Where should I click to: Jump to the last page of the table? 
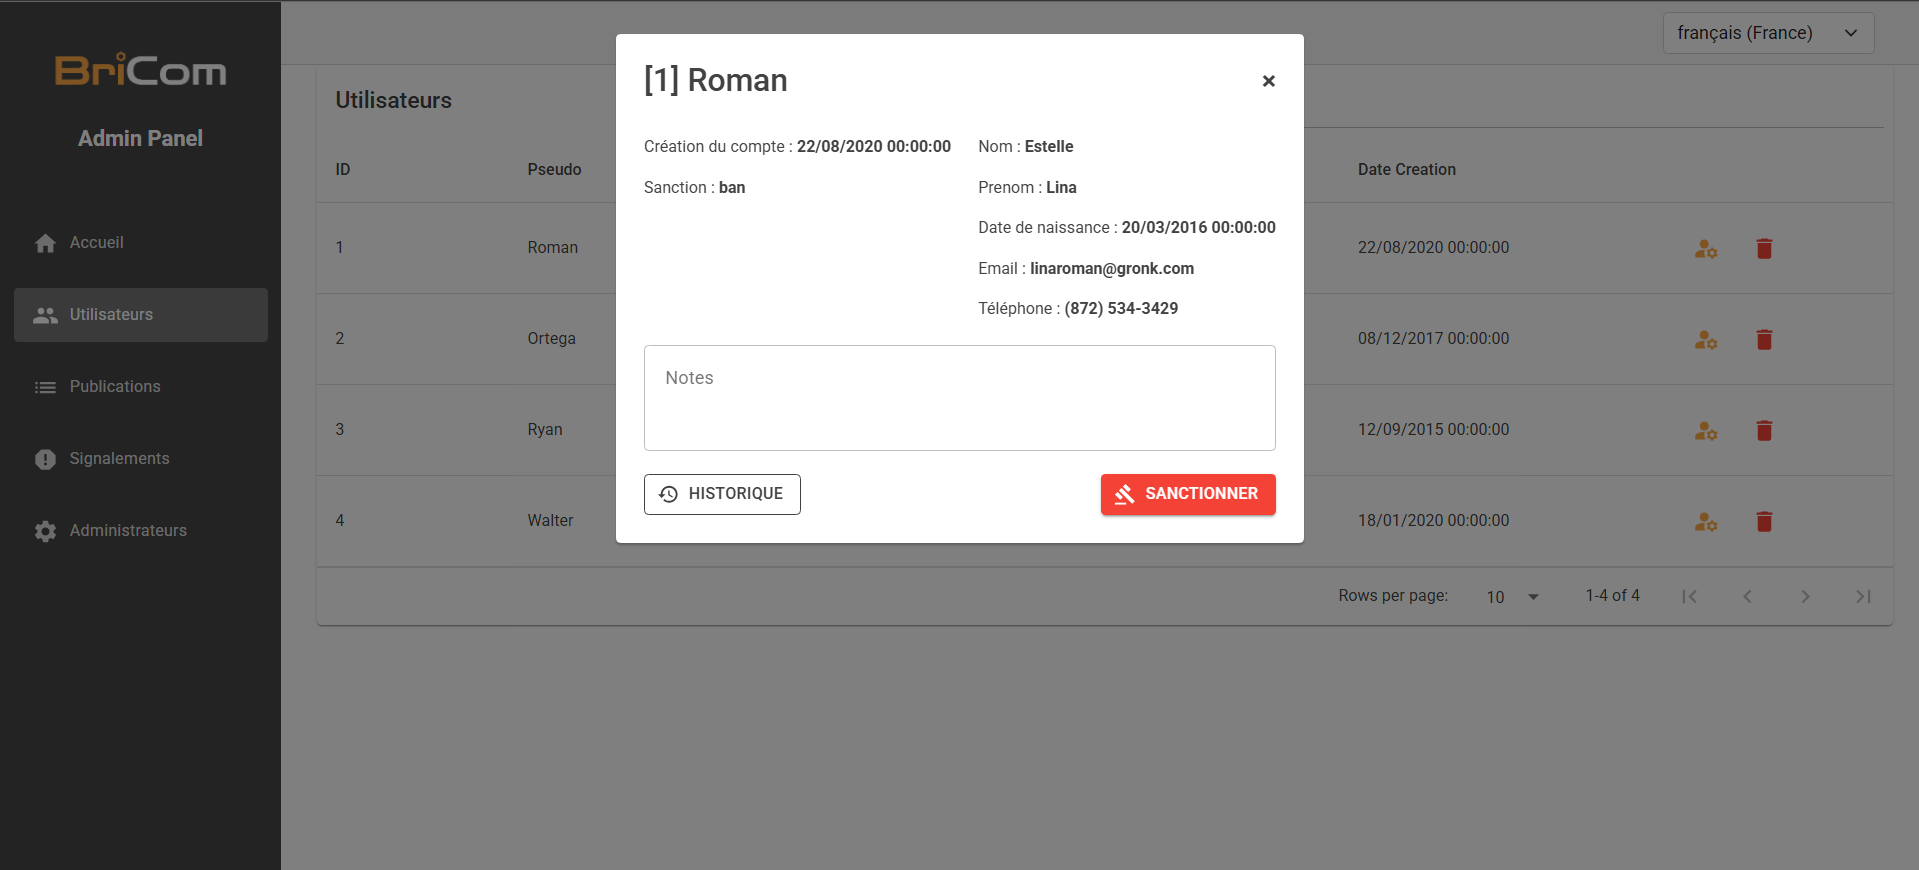click(1862, 597)
